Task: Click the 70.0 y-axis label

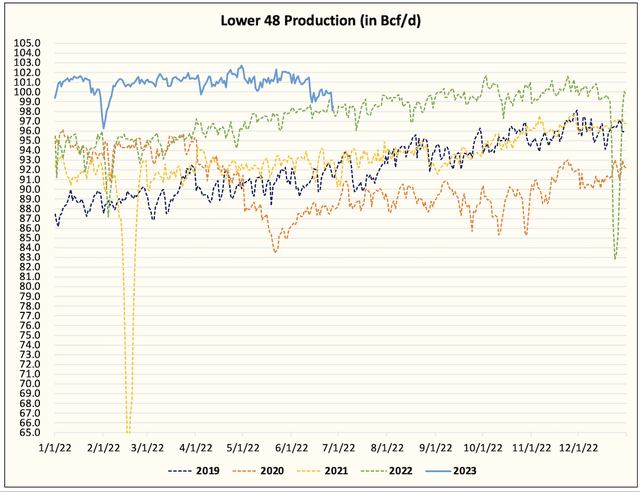Action: pos(30,384)
